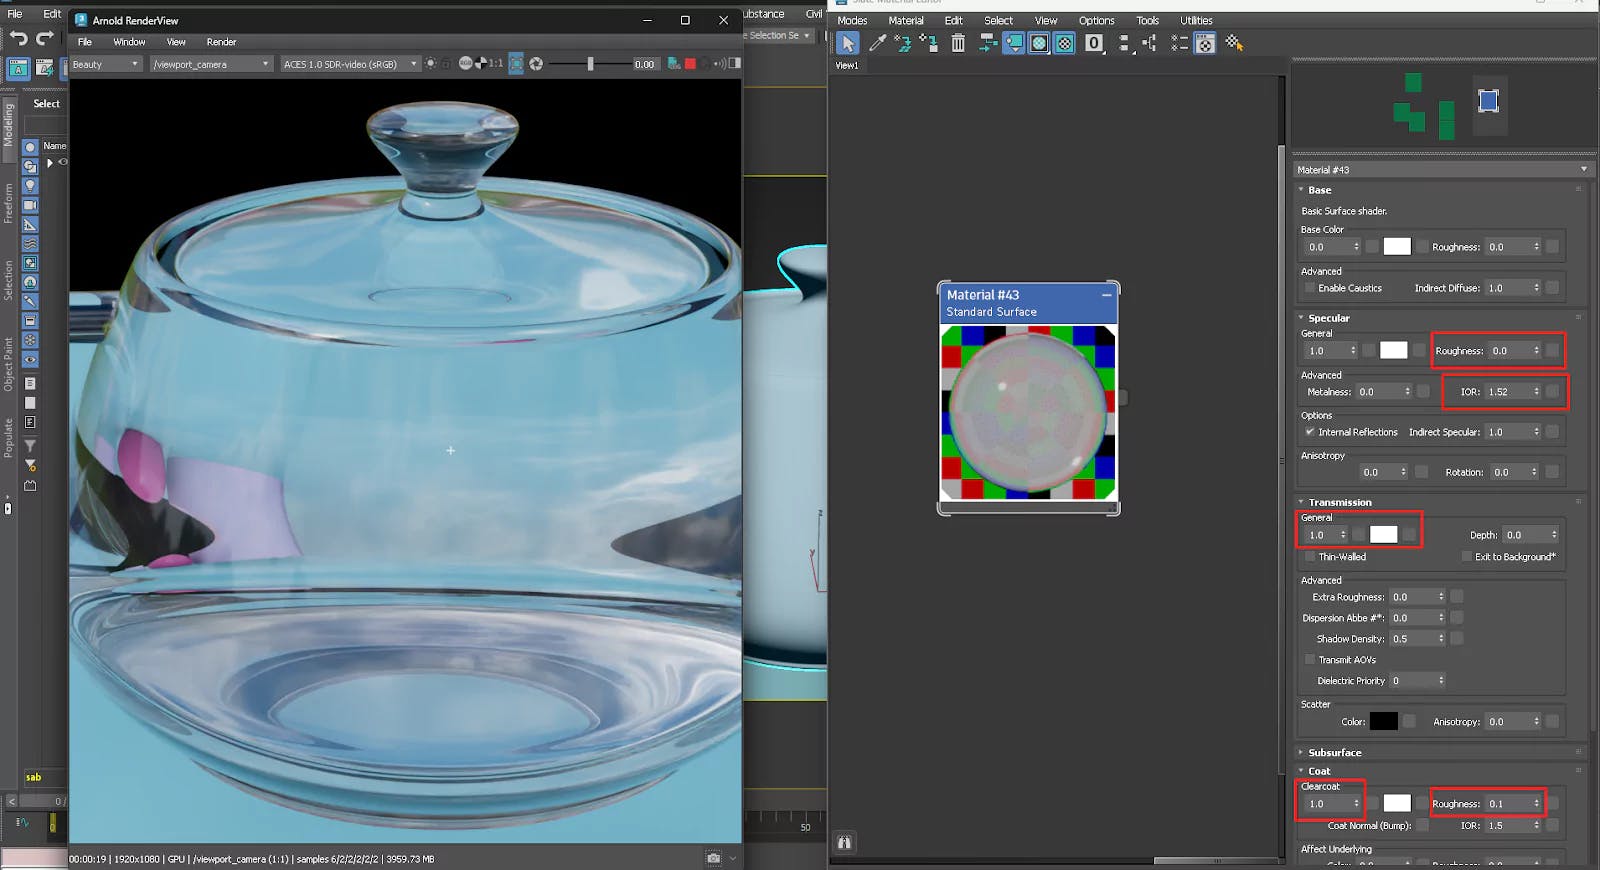Open the Utilities menu
The image size is (1600, 870).
[x=1196, y=20]
